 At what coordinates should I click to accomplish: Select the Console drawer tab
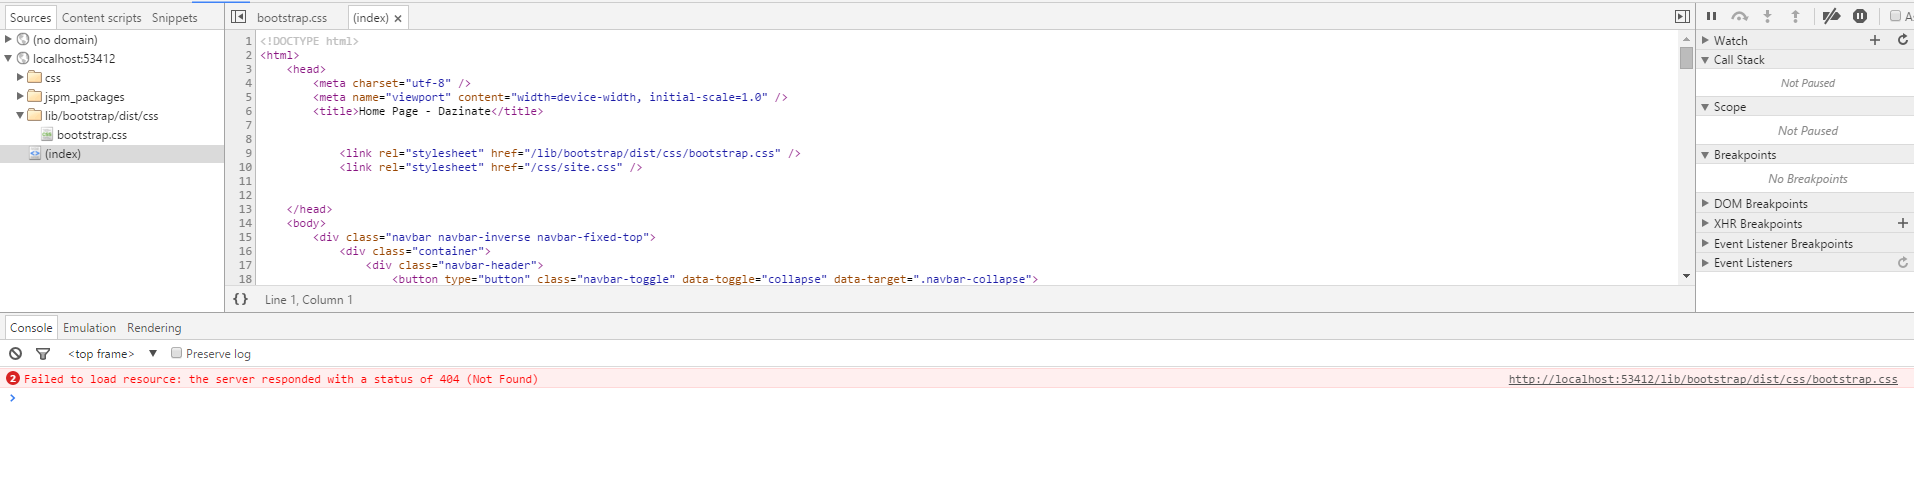[x=31, y=327]
